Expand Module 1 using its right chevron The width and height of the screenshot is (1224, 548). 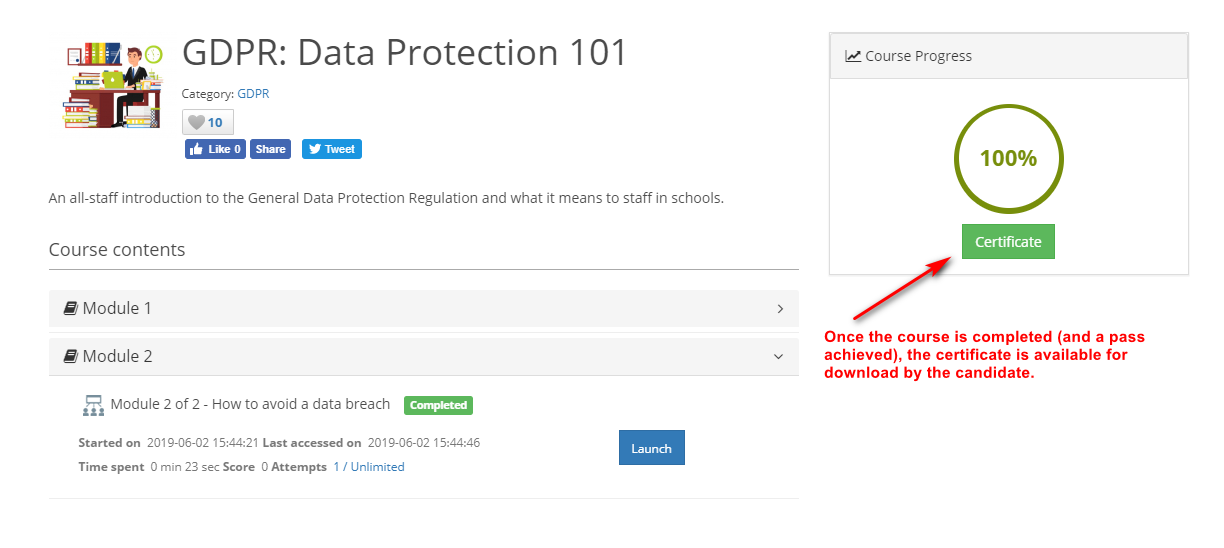780,309
